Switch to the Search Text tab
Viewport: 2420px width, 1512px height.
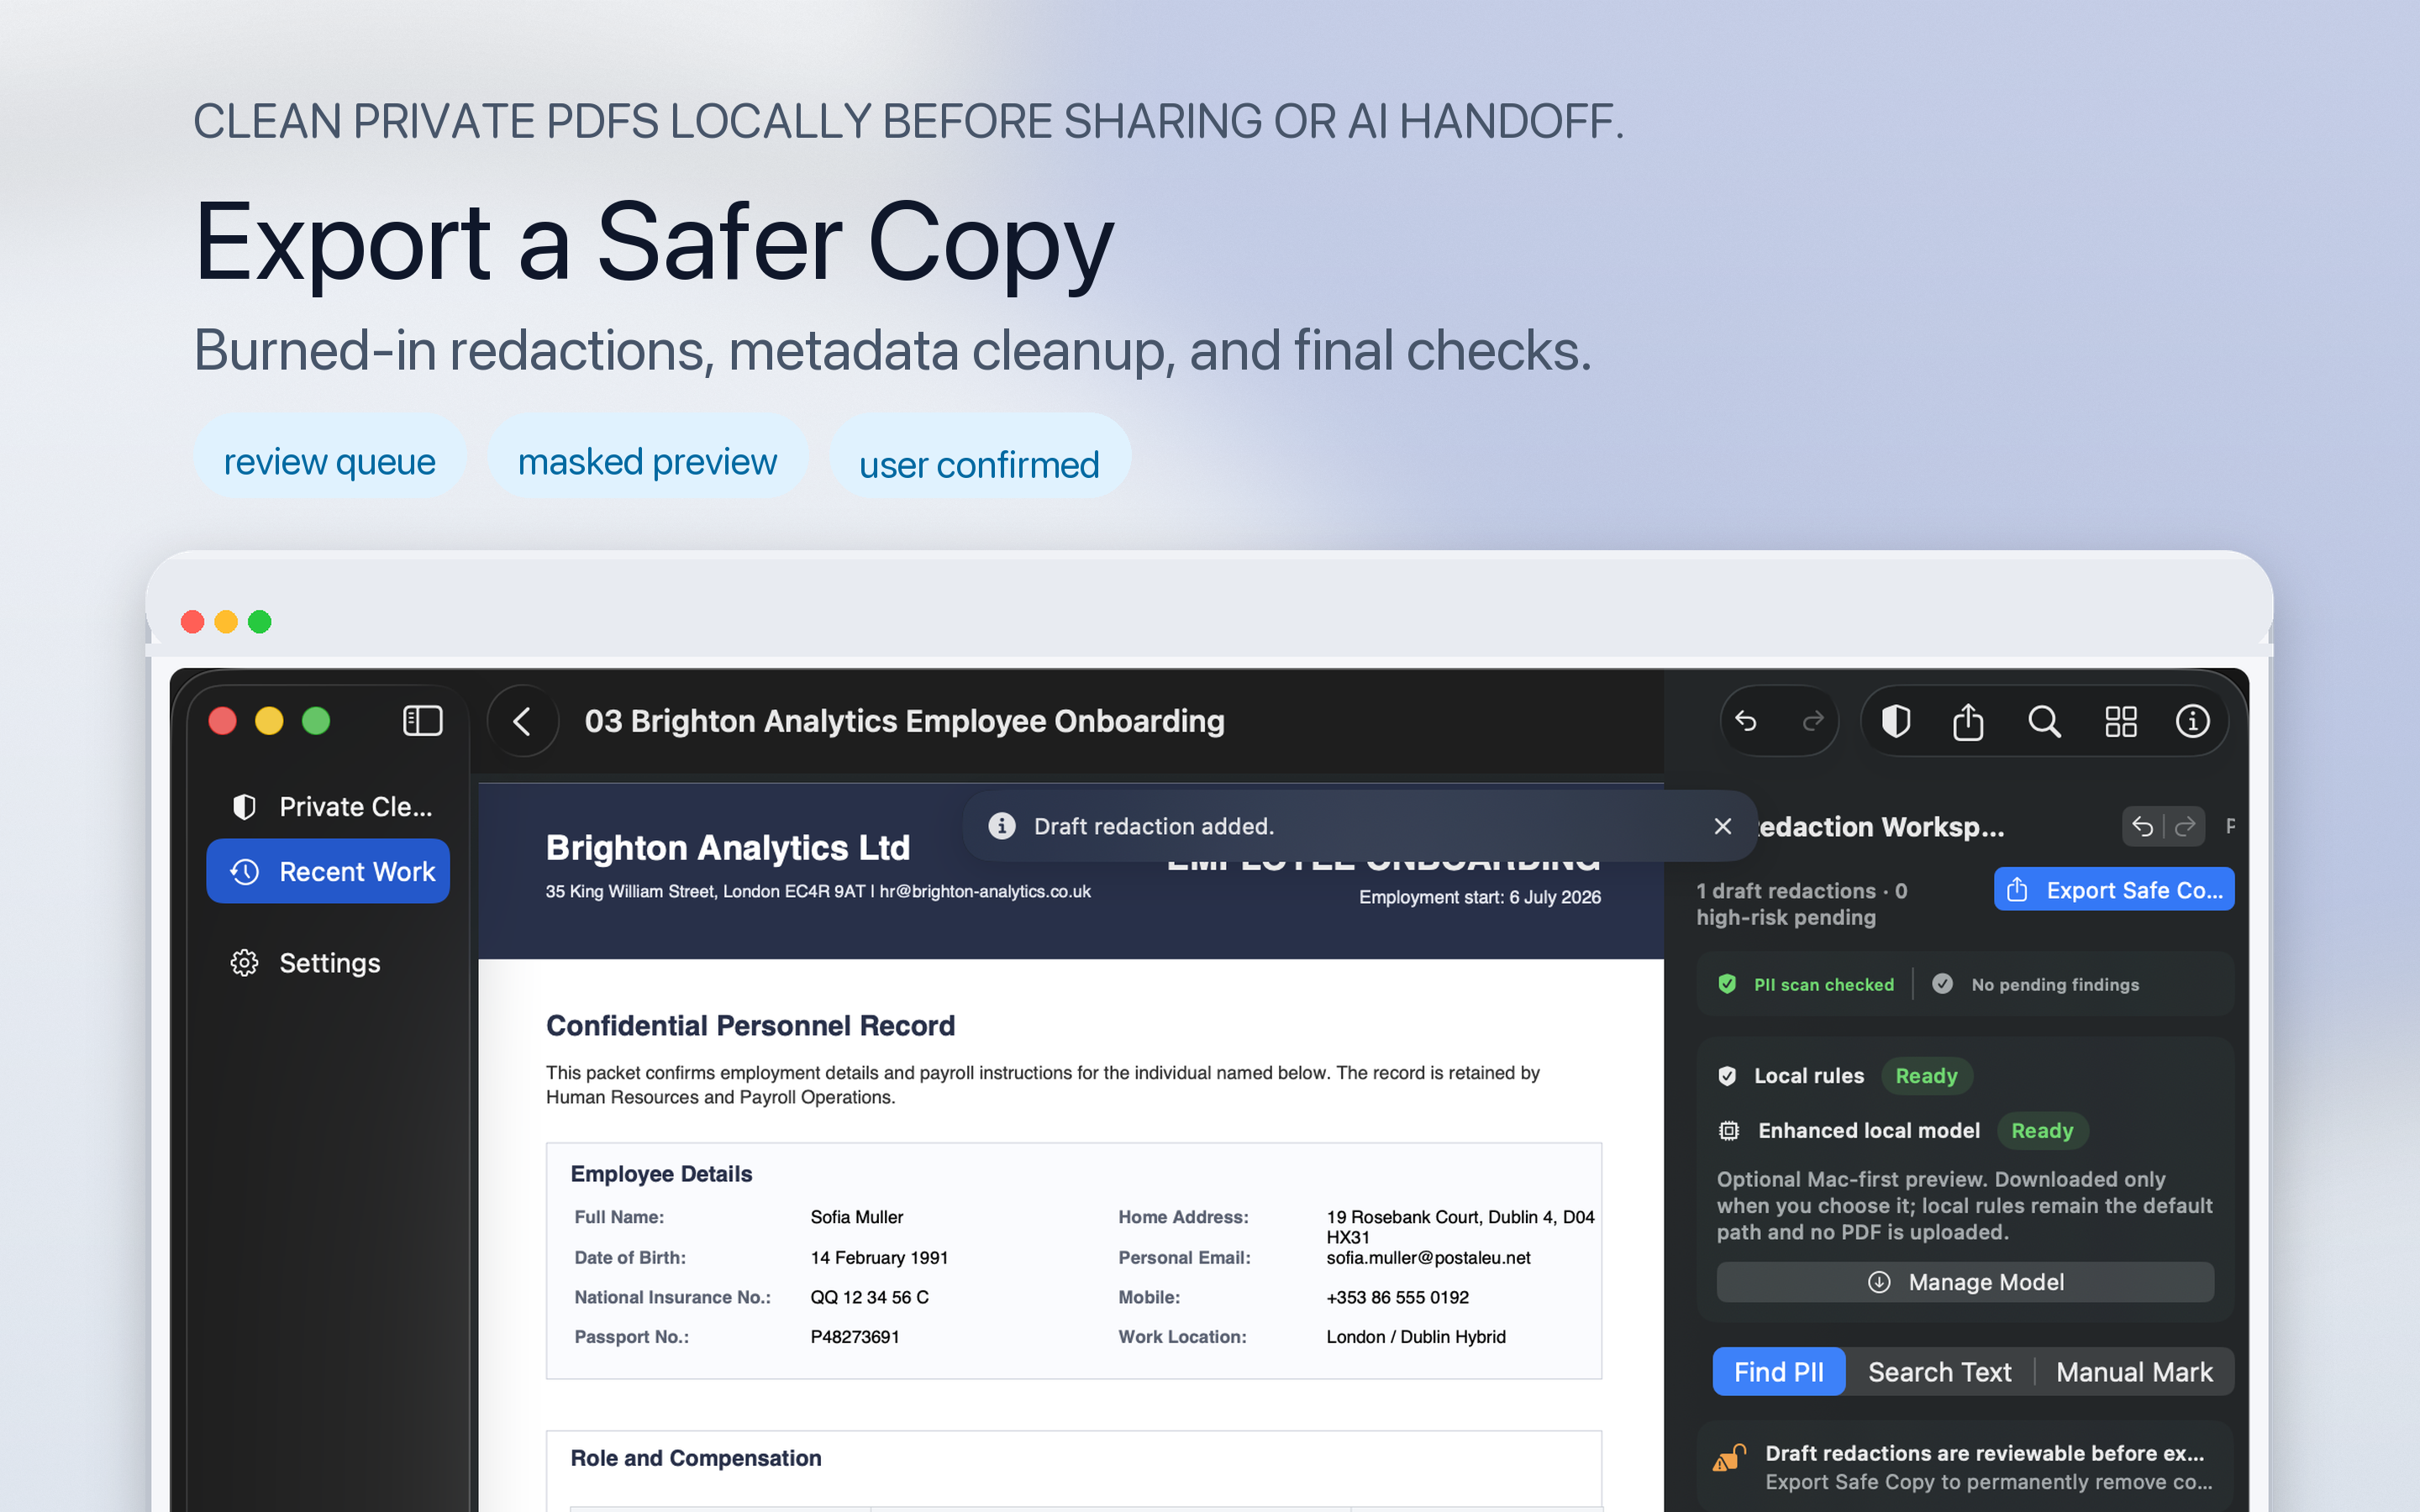1939,1372
